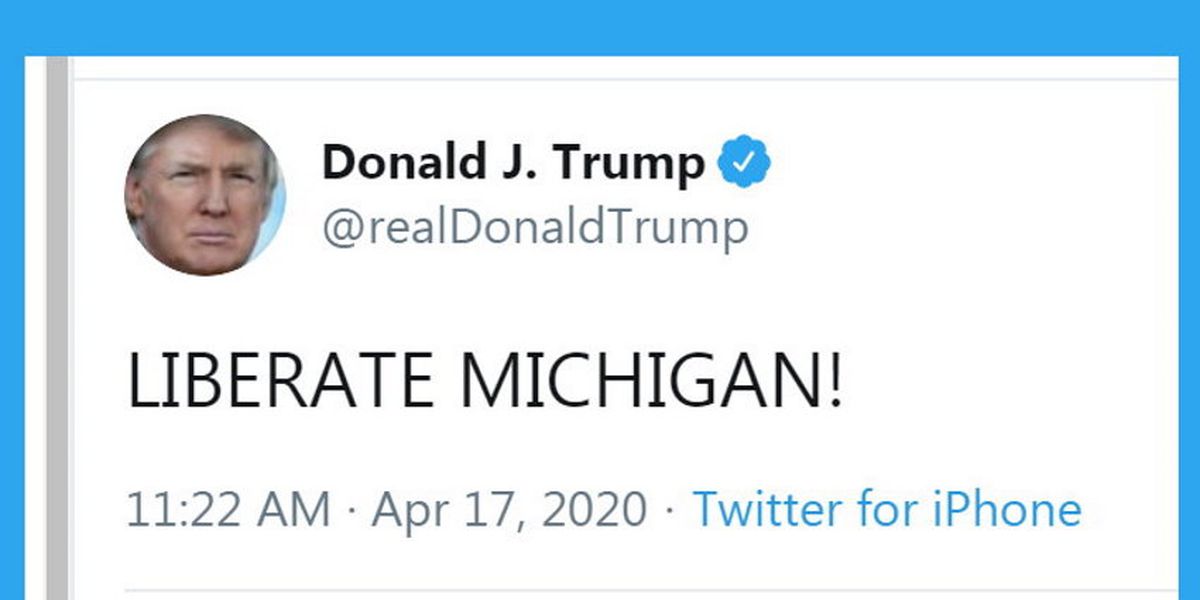Select the Apr 17, 2020 date

[509, 510]
